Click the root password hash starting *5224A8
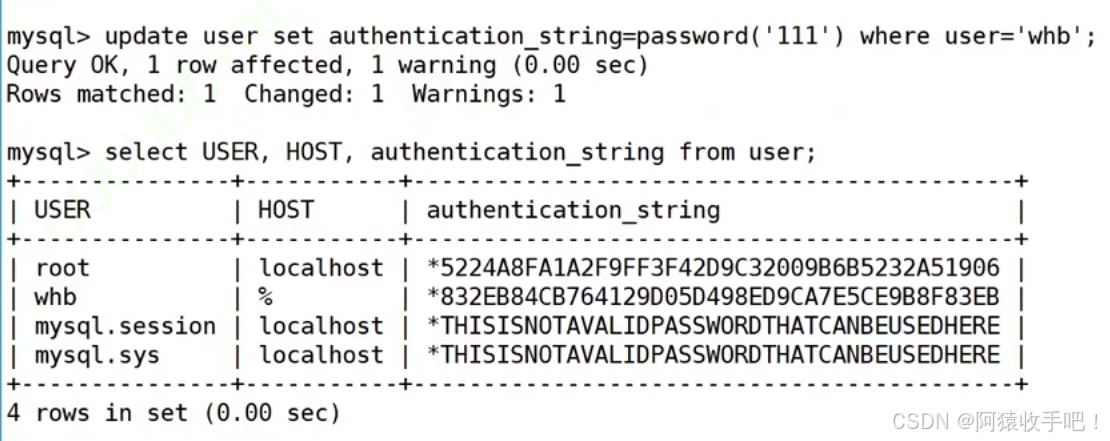 714,268
